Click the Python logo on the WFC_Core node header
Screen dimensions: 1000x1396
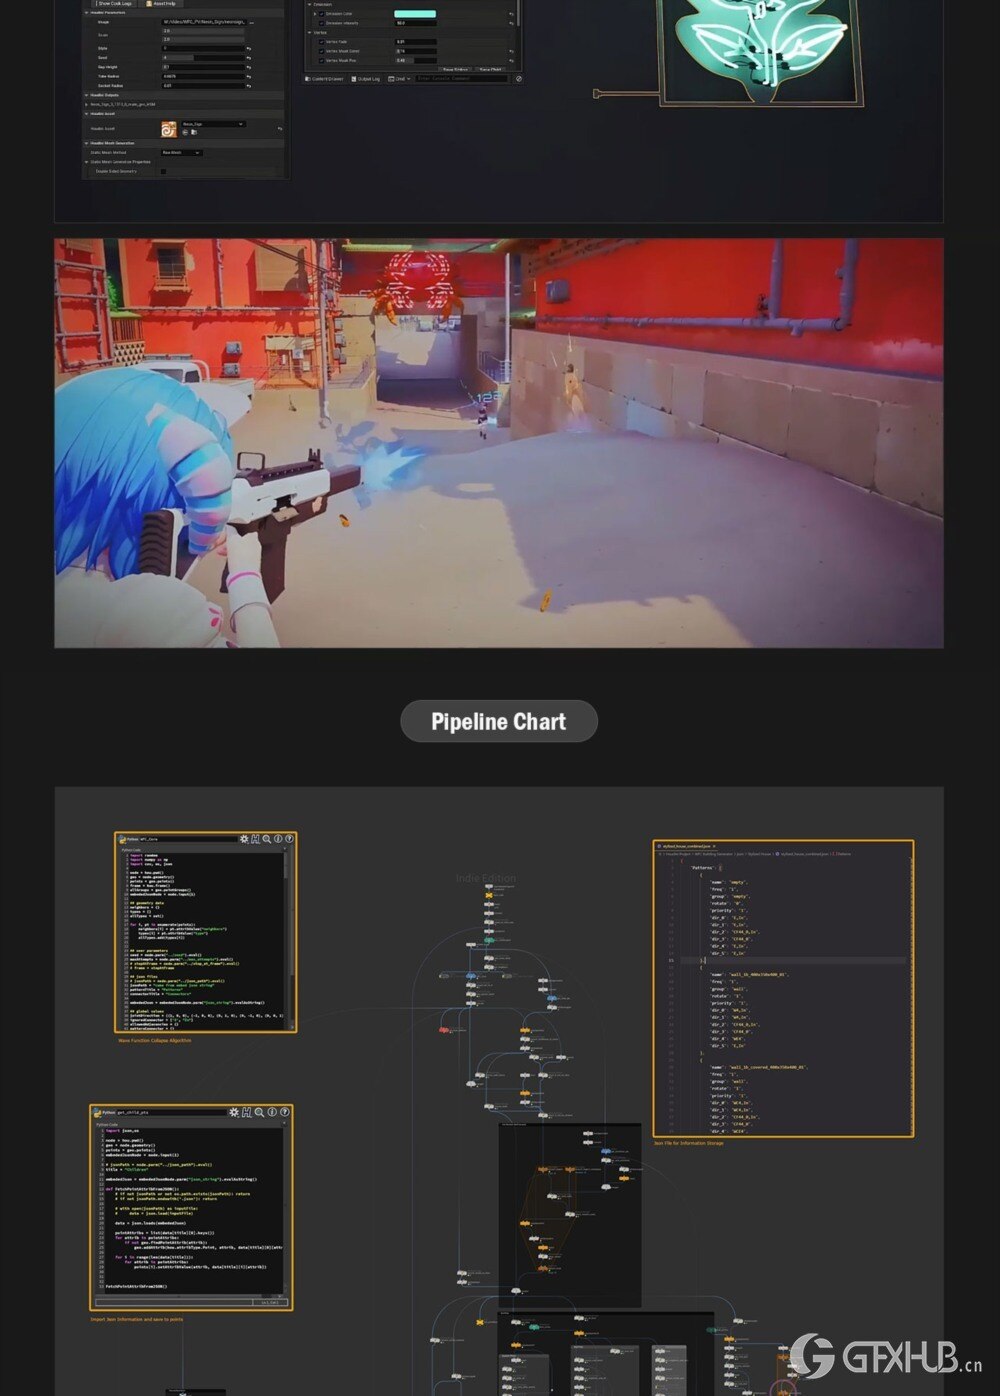click(121, 839)
